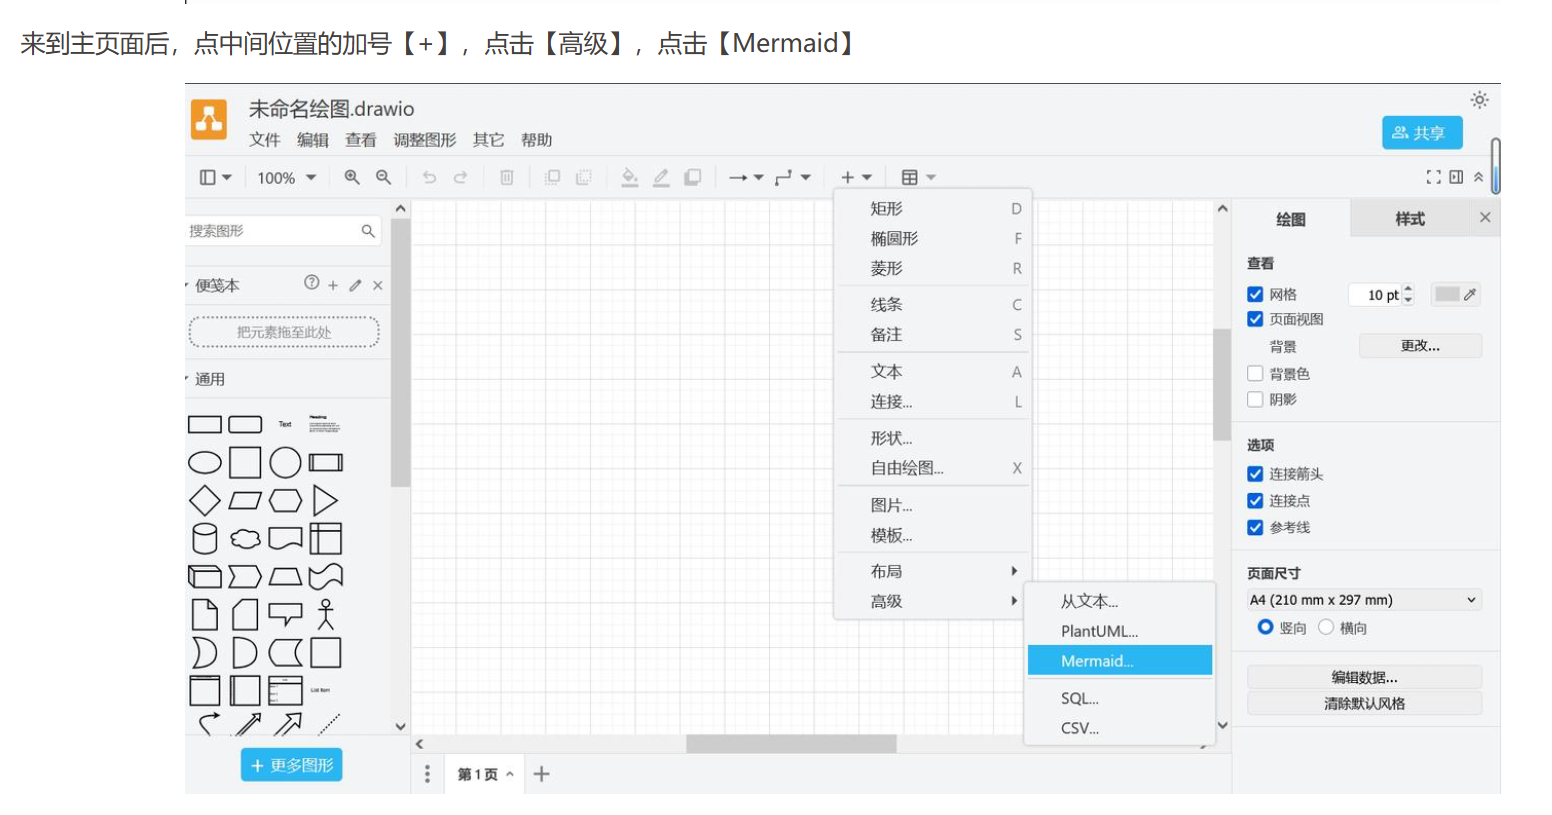The width and height of the screenshot is (1552, 815).
Task: Click the undo arrow icon
Action: pos(429,177)
